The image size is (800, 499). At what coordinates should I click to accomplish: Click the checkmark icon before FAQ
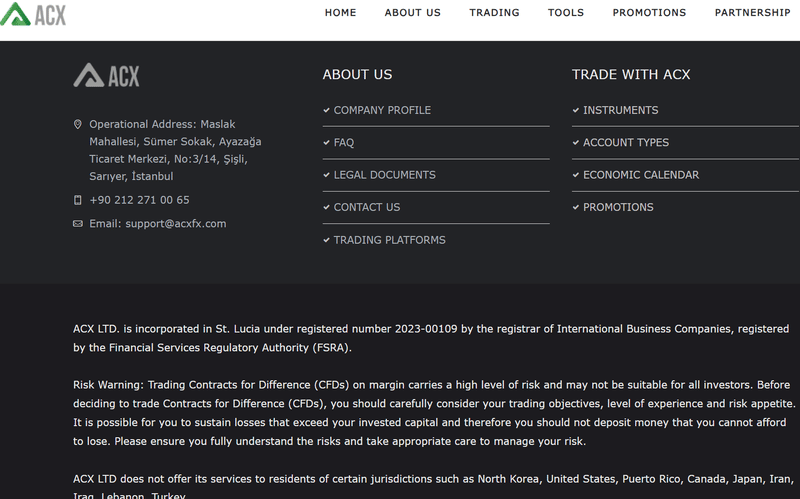(x=327, y=142)
